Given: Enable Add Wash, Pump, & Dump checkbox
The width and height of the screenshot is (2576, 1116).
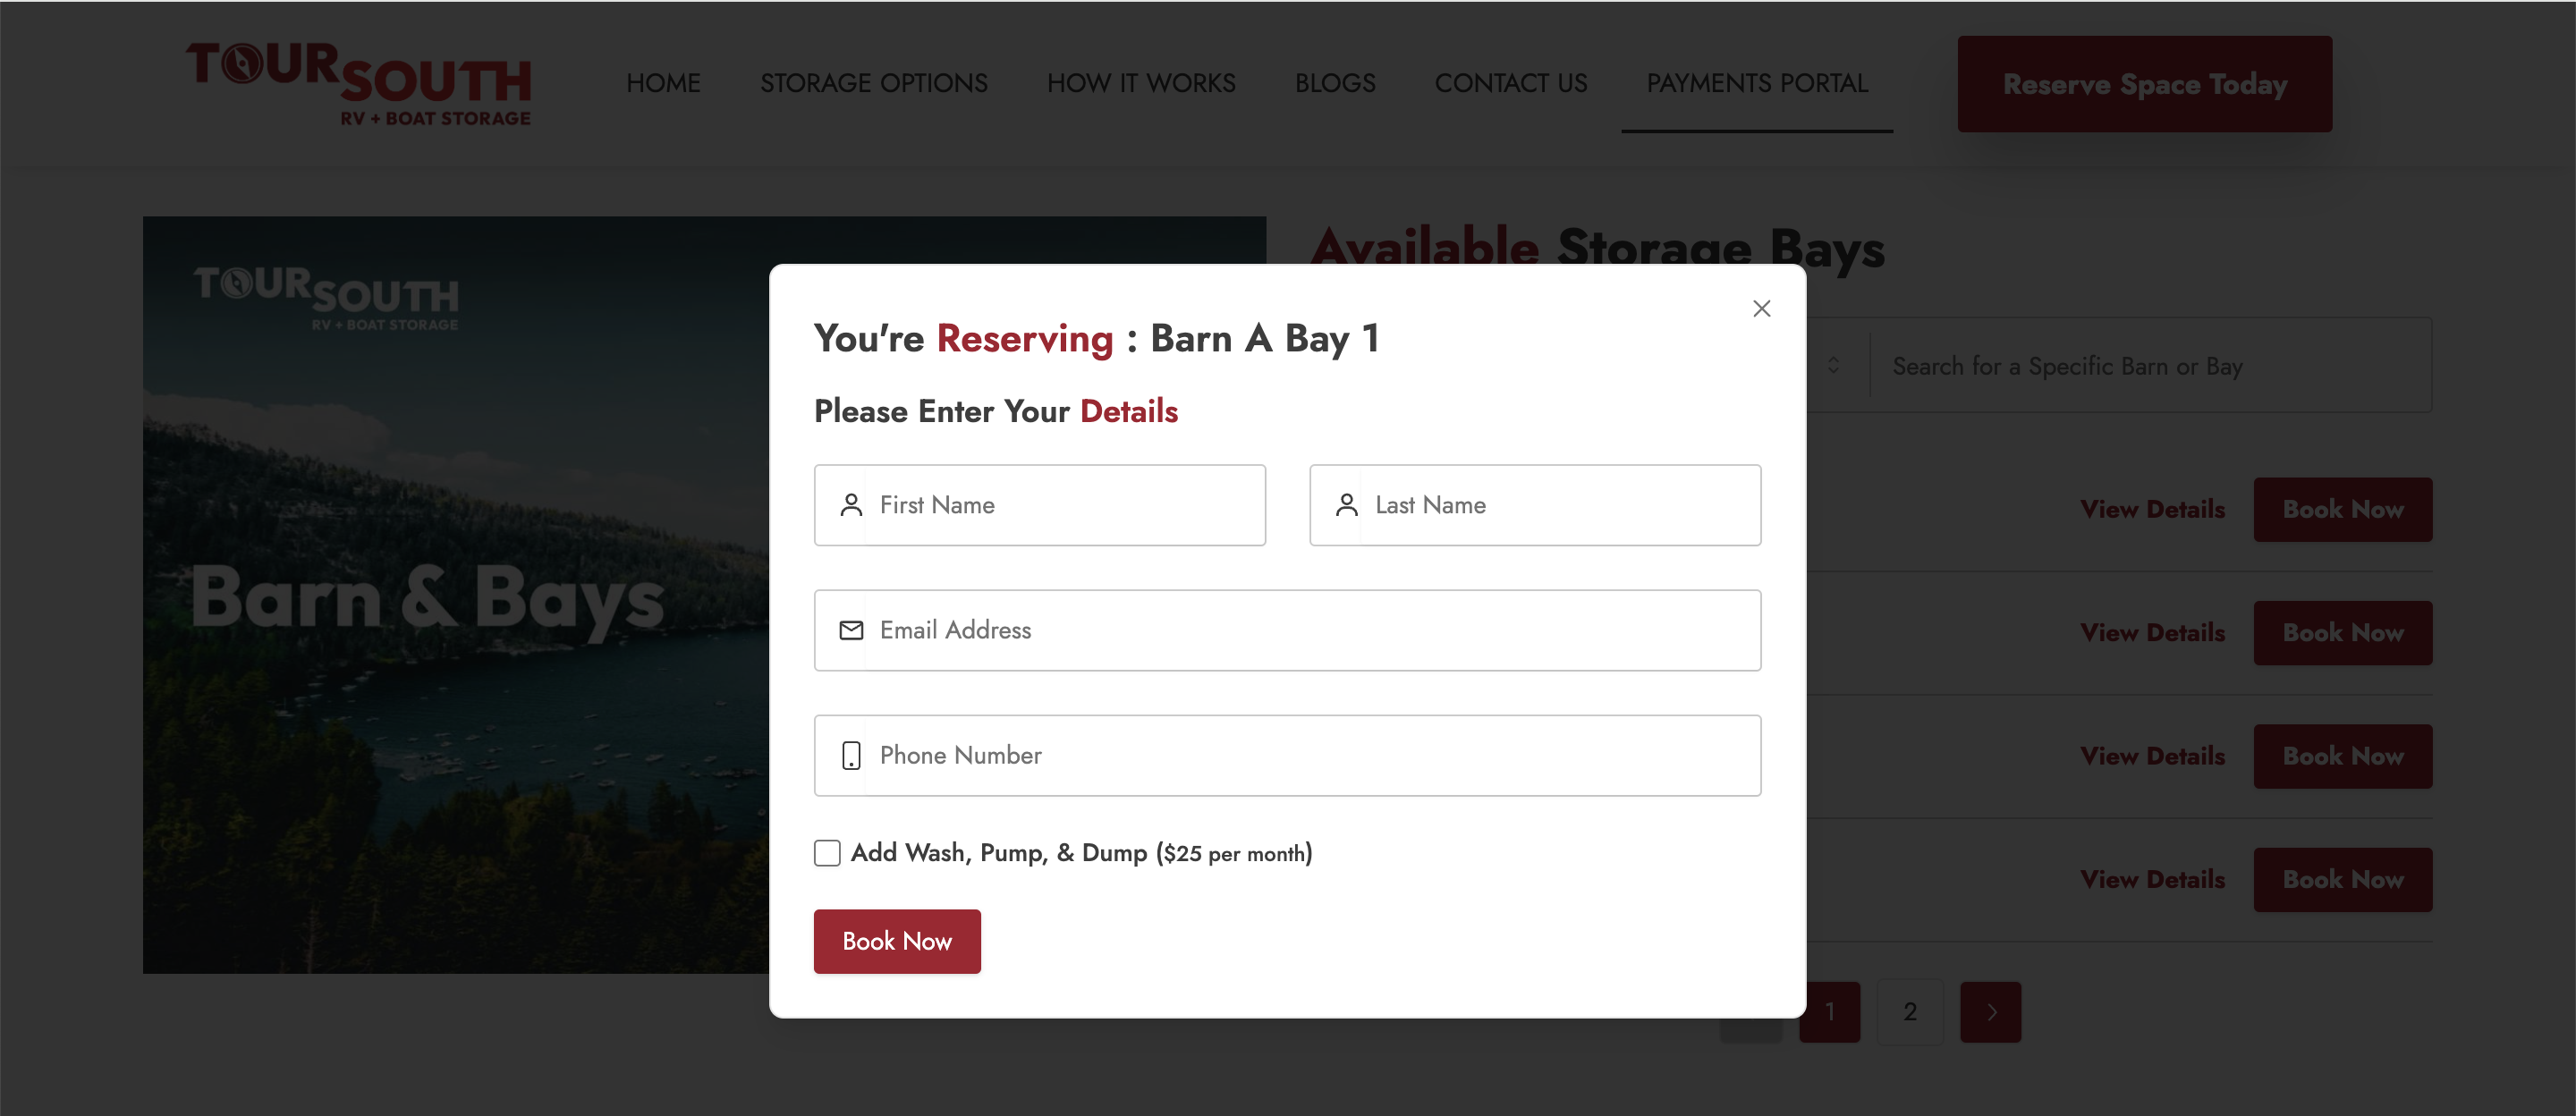Looking at the screenshot, I should coord(827,853).
